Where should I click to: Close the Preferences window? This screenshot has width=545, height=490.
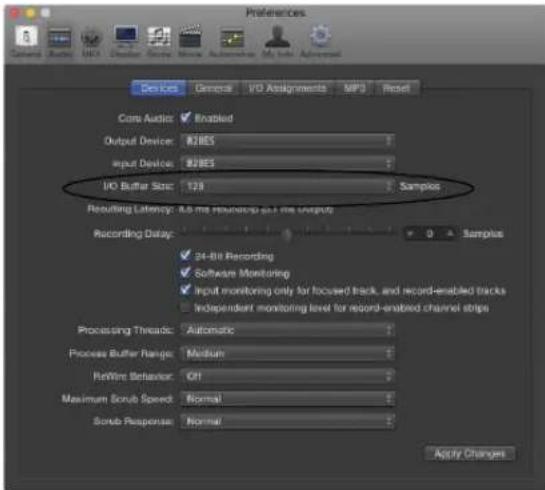coord(14,14)
